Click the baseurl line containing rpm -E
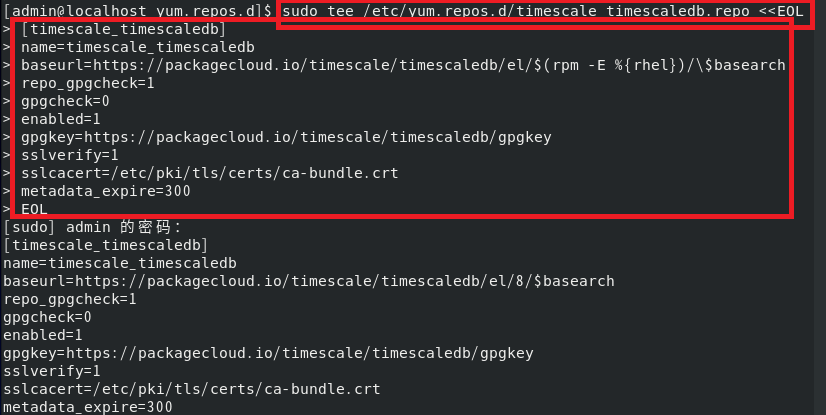826x415 pixels. [x=403, y=65]
